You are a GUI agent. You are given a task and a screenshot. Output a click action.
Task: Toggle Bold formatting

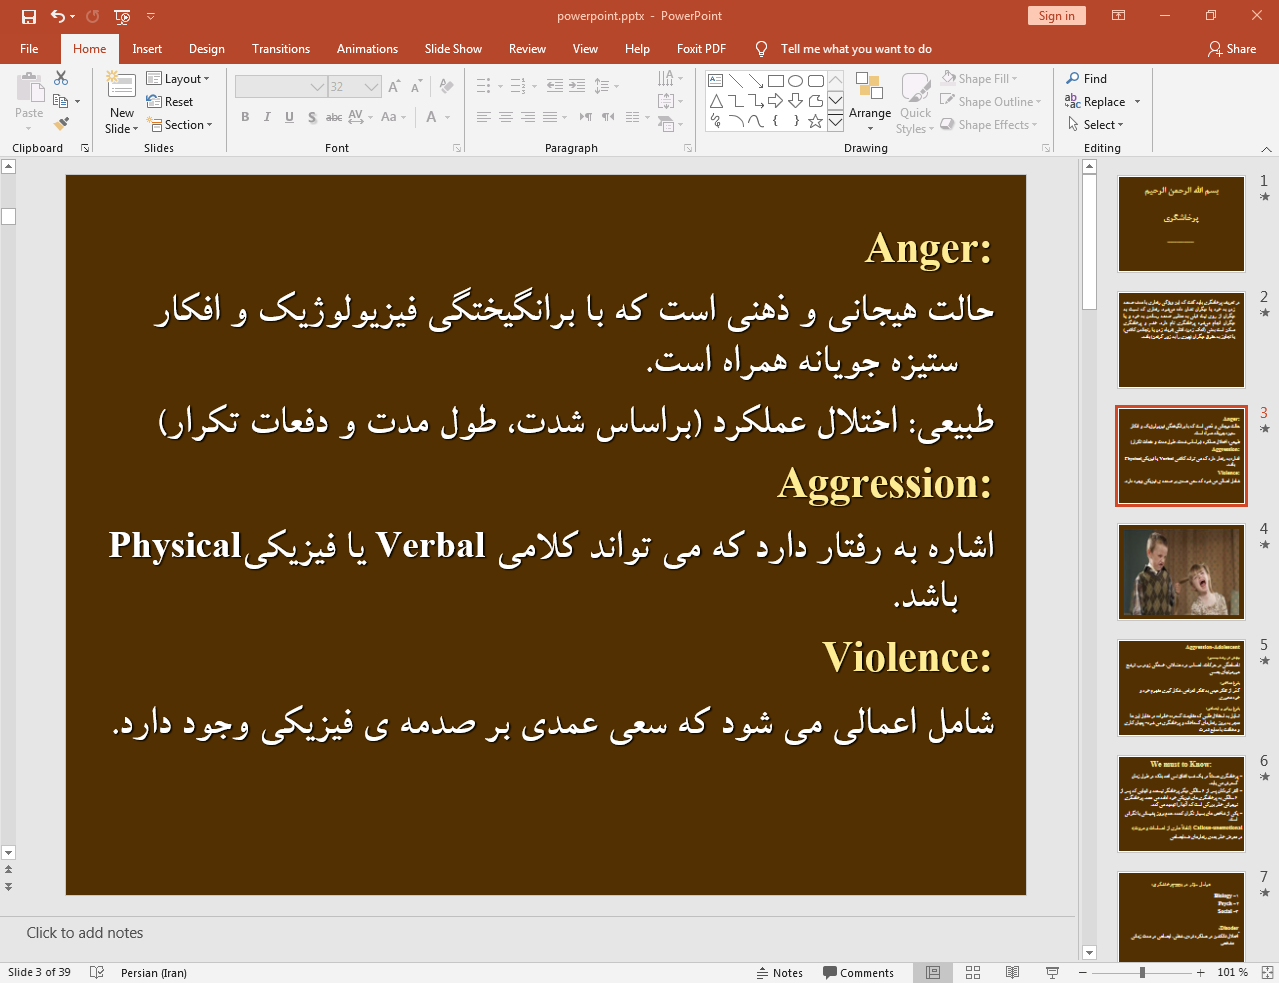245,117
